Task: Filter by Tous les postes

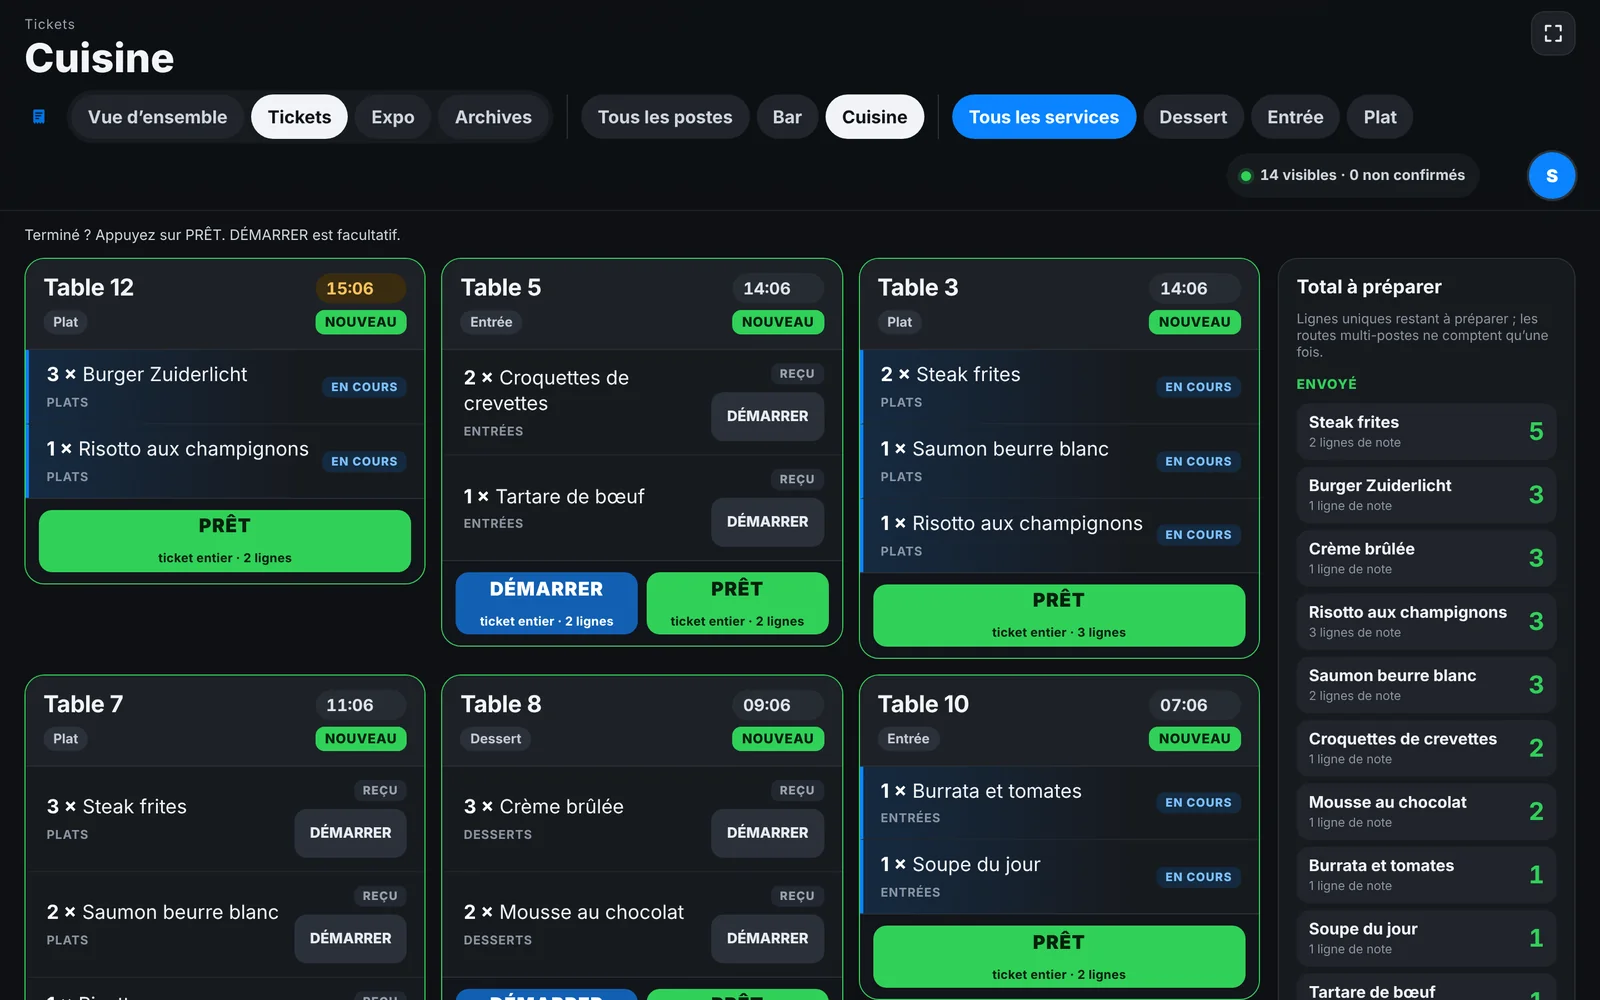Action: 665,117
